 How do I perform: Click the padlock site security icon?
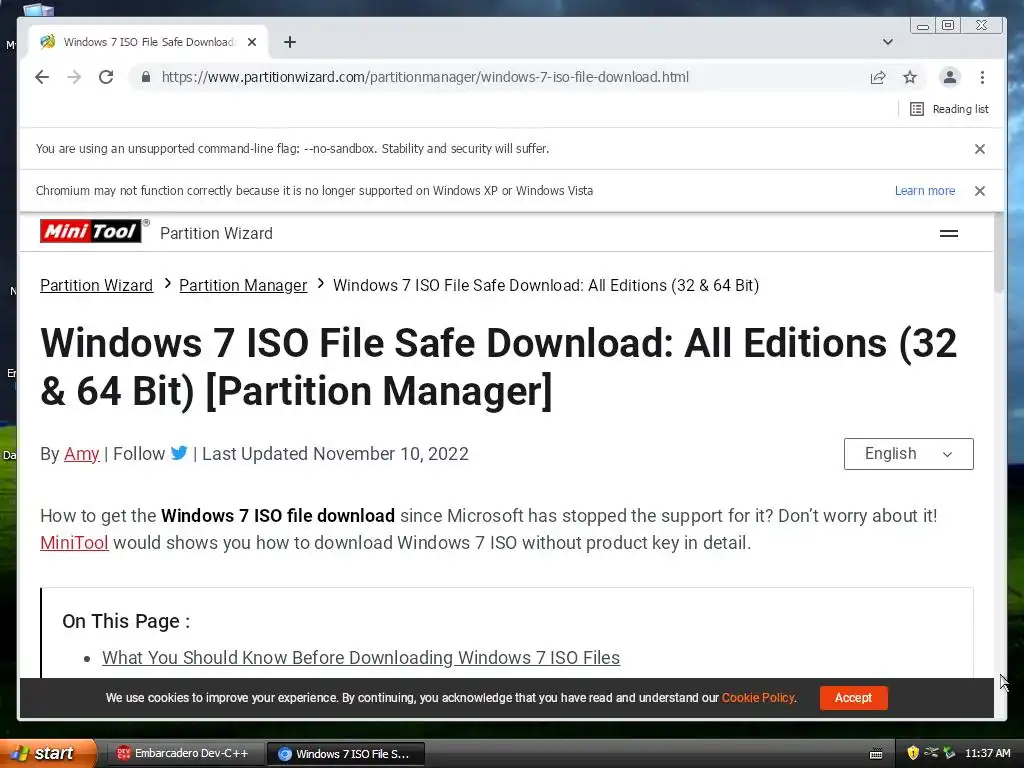pyautogui.click(x=146, y=77)
